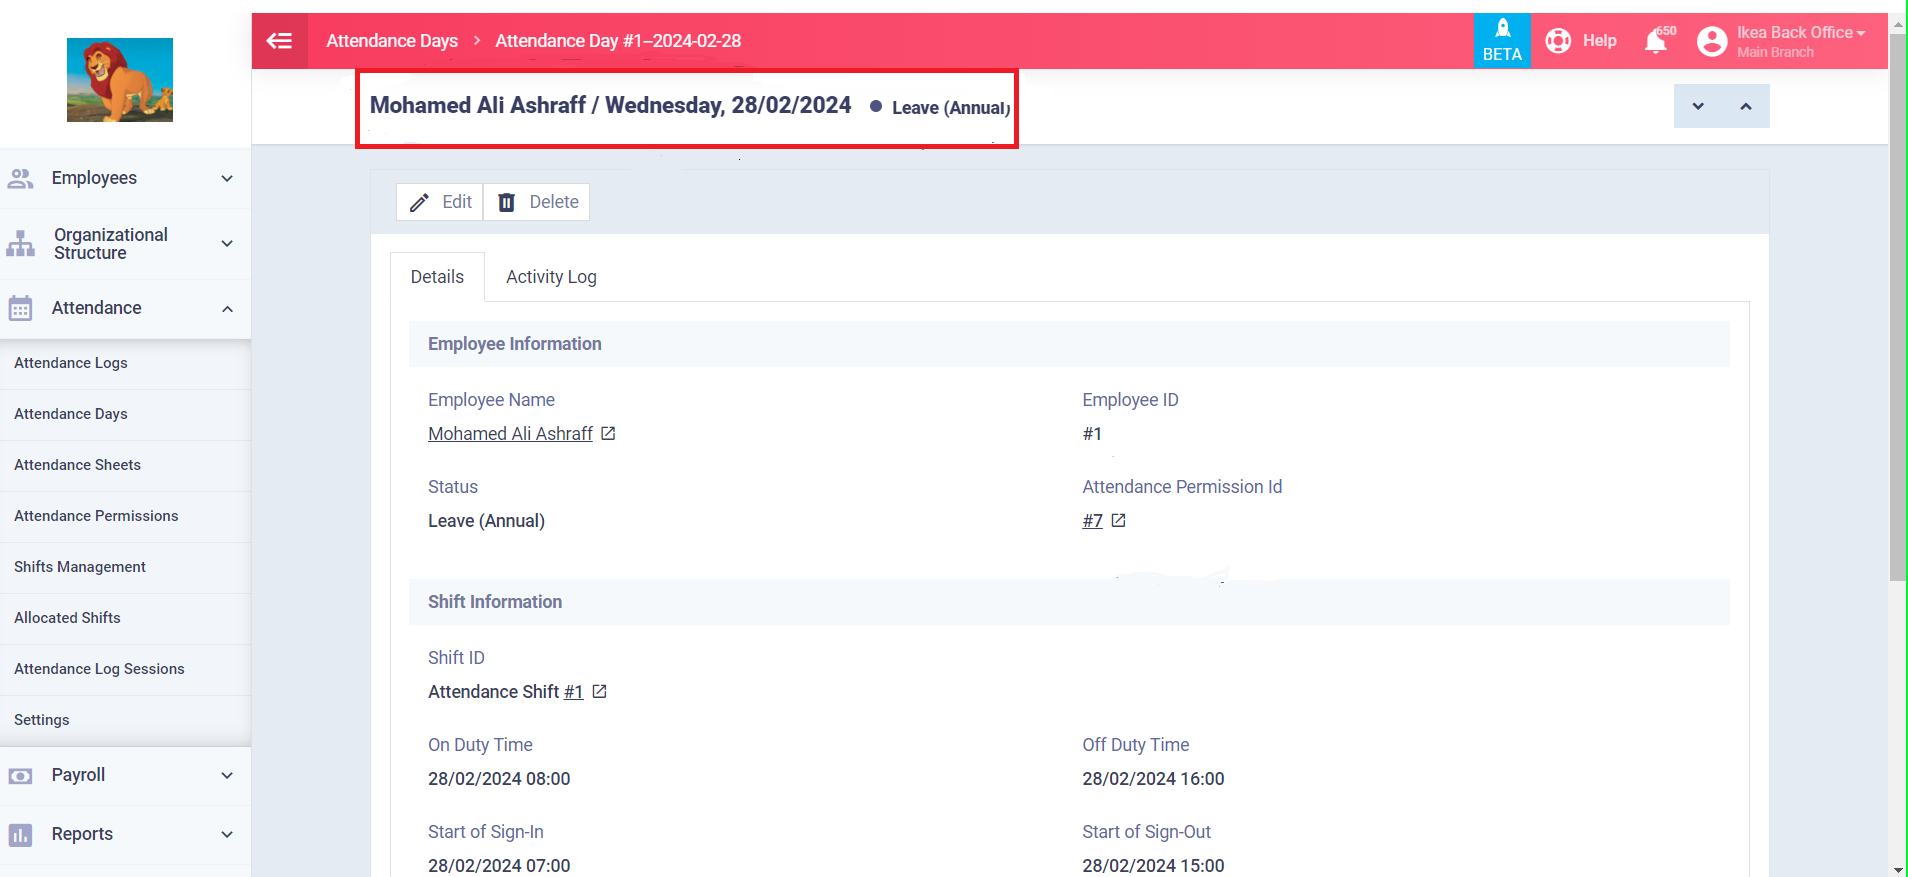Switch to the Activity Log tab
This screenshot has width=1908, height=877.
point(551,277)
